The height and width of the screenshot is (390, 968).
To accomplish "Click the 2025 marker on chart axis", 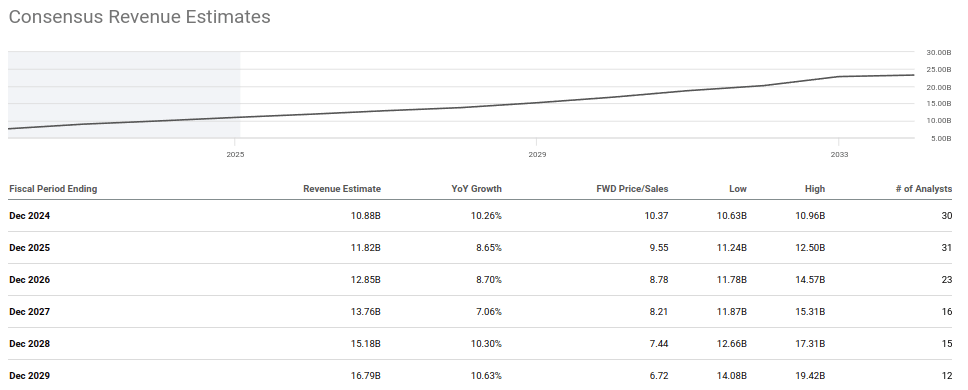I will [x=235, y=155].
